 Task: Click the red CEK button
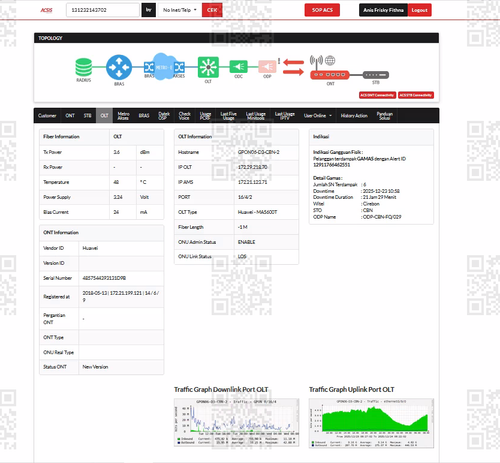pos(212,10)
